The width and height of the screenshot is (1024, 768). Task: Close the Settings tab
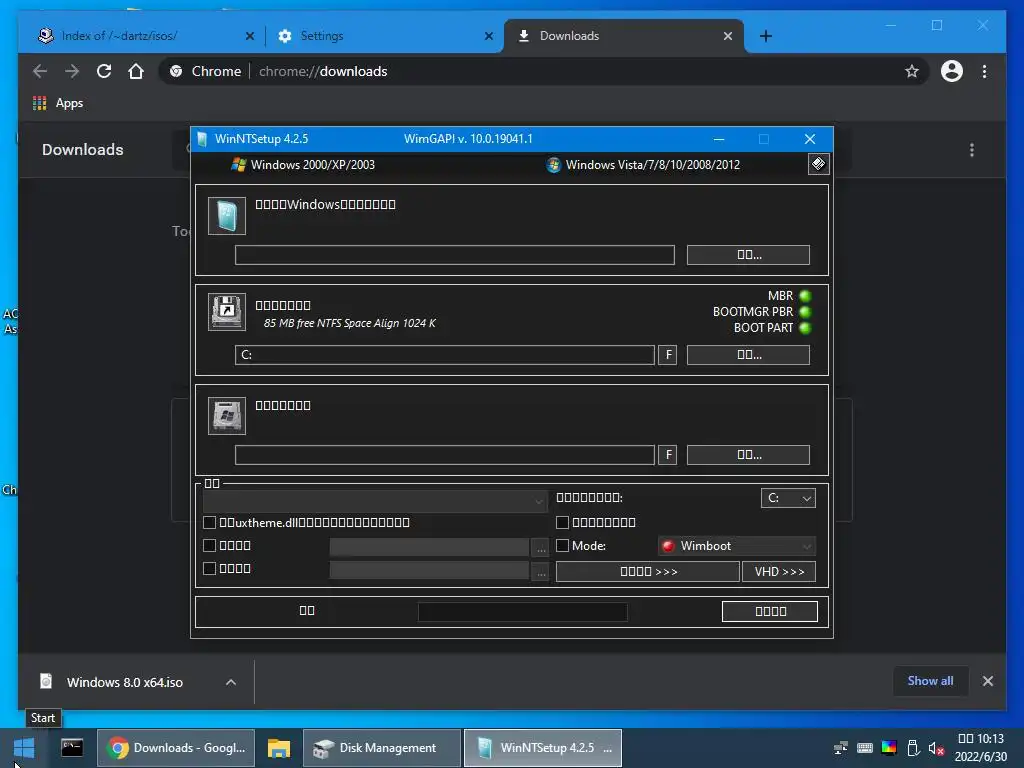coord(488,37)
